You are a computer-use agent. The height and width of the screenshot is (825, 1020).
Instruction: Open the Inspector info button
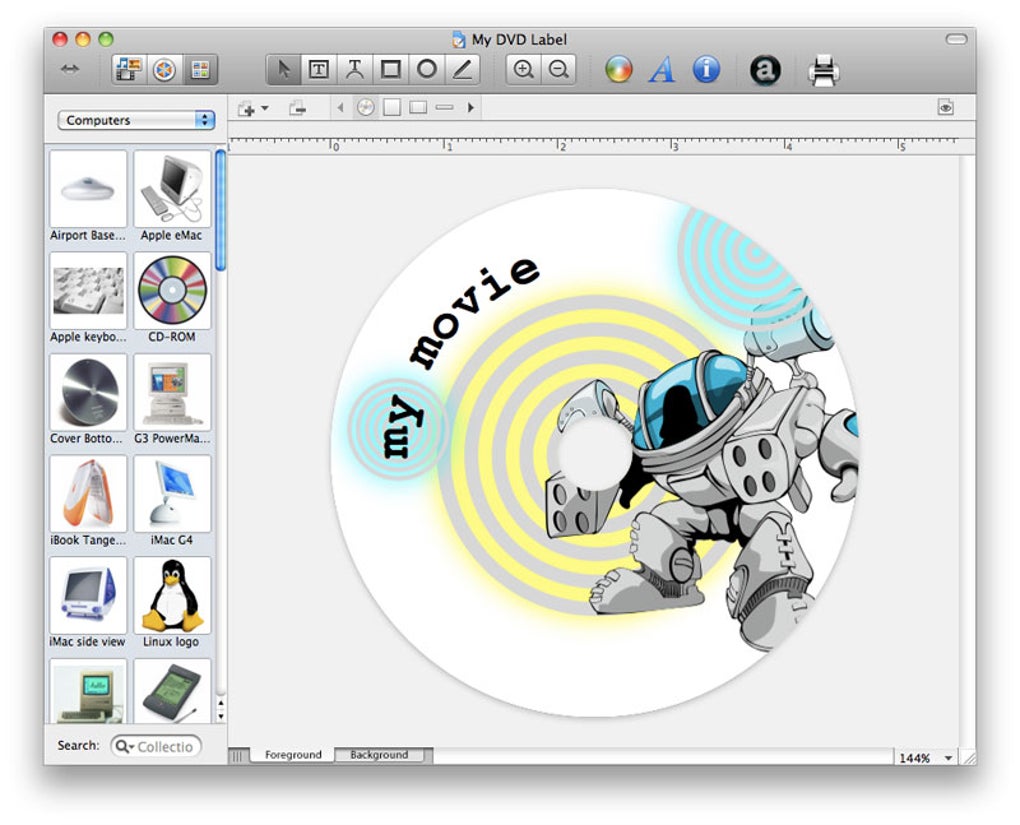point(706,69)
